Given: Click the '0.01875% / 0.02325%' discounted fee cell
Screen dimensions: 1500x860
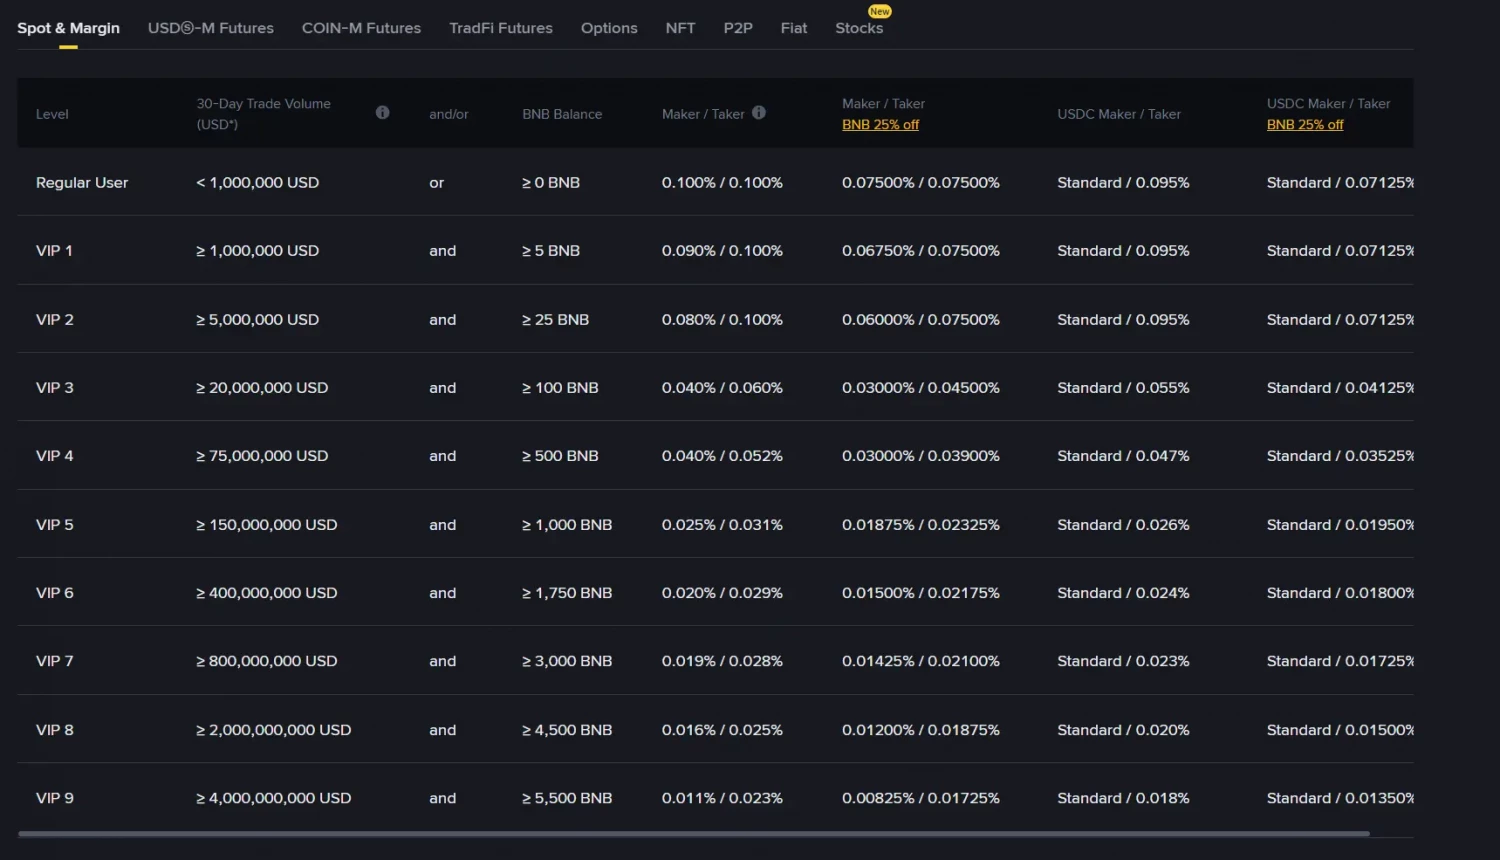Looking at the screenshot, I should tap(921, 525).
